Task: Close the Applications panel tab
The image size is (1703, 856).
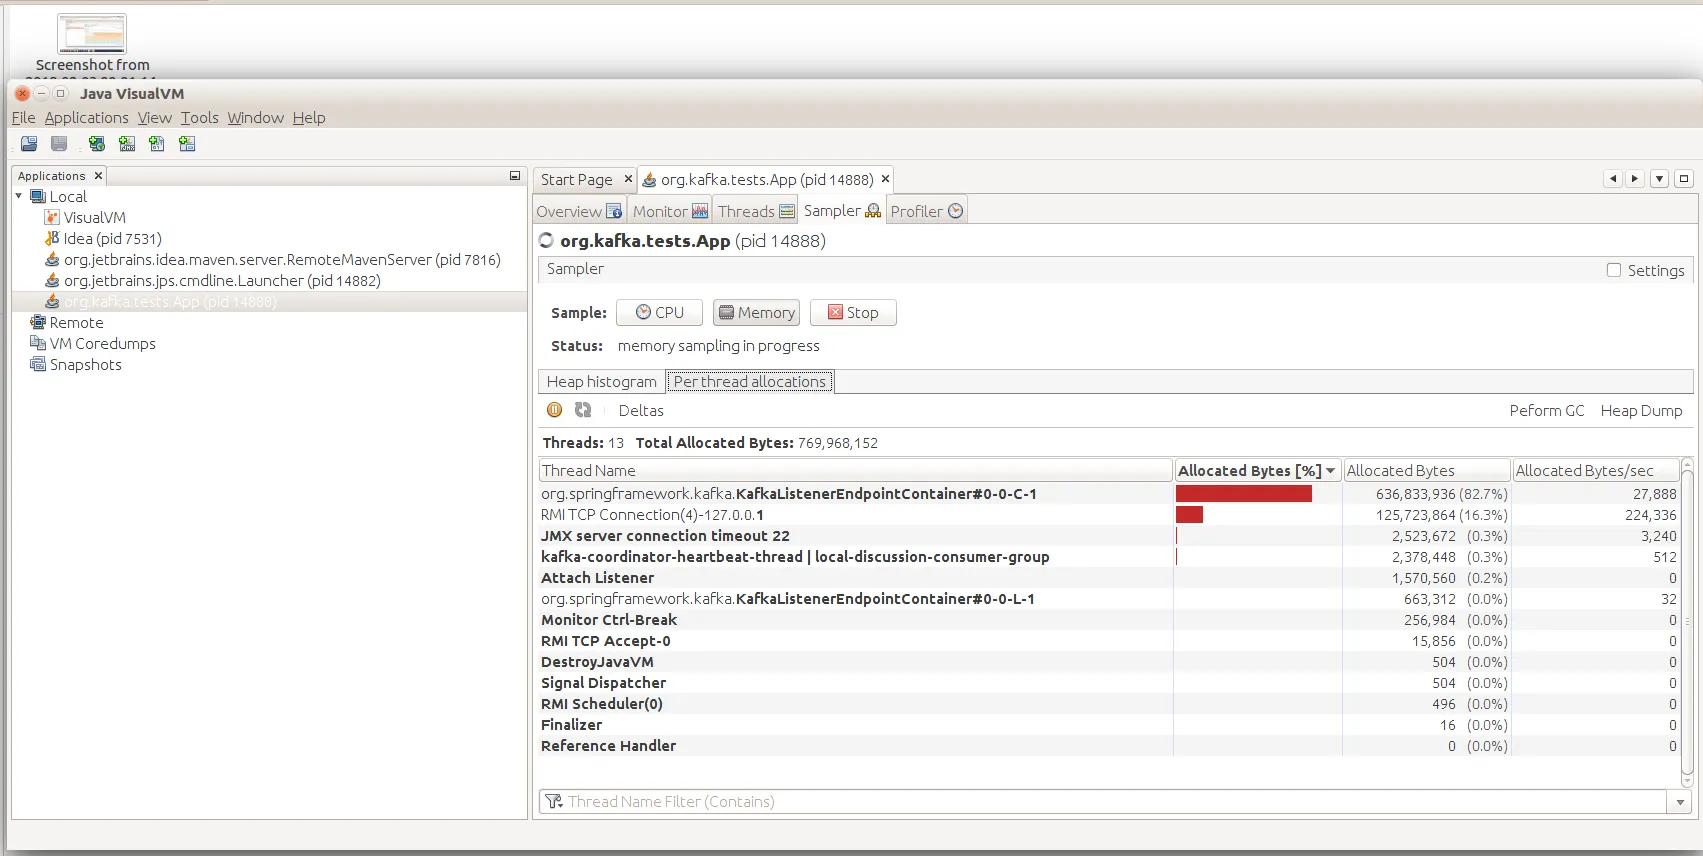Action: [98, 176]
